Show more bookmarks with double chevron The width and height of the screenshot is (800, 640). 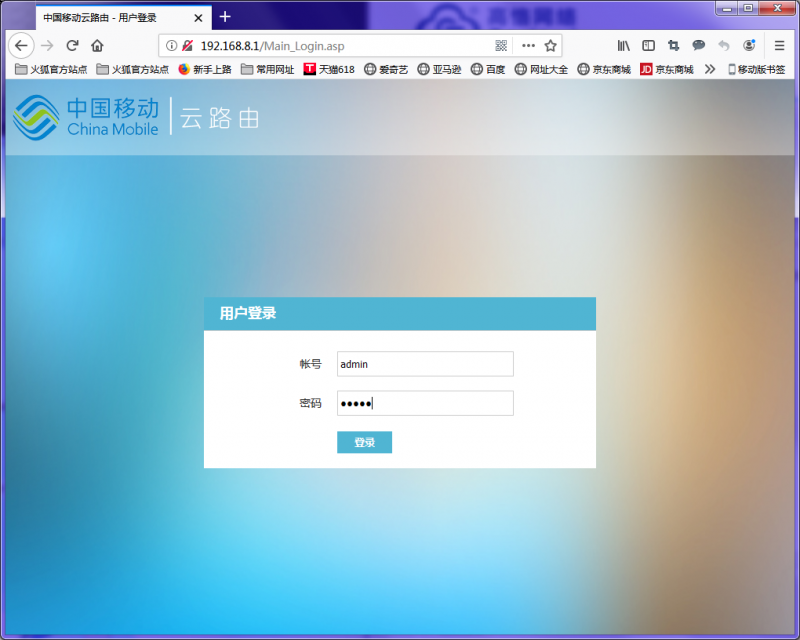pos(710,69)
